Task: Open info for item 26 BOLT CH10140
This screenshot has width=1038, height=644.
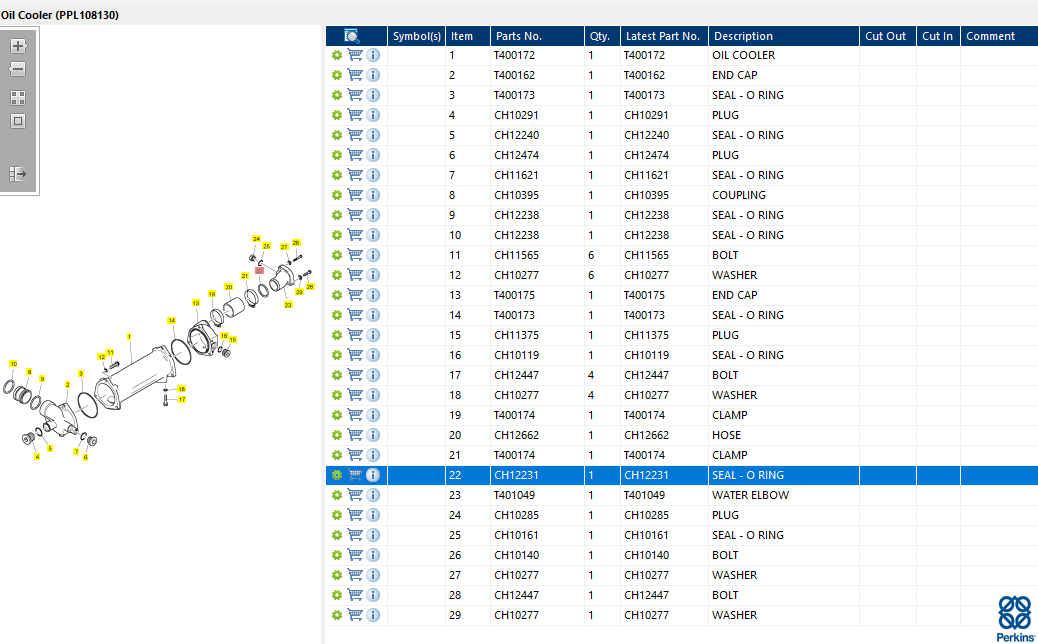Action: click(373, 555)
